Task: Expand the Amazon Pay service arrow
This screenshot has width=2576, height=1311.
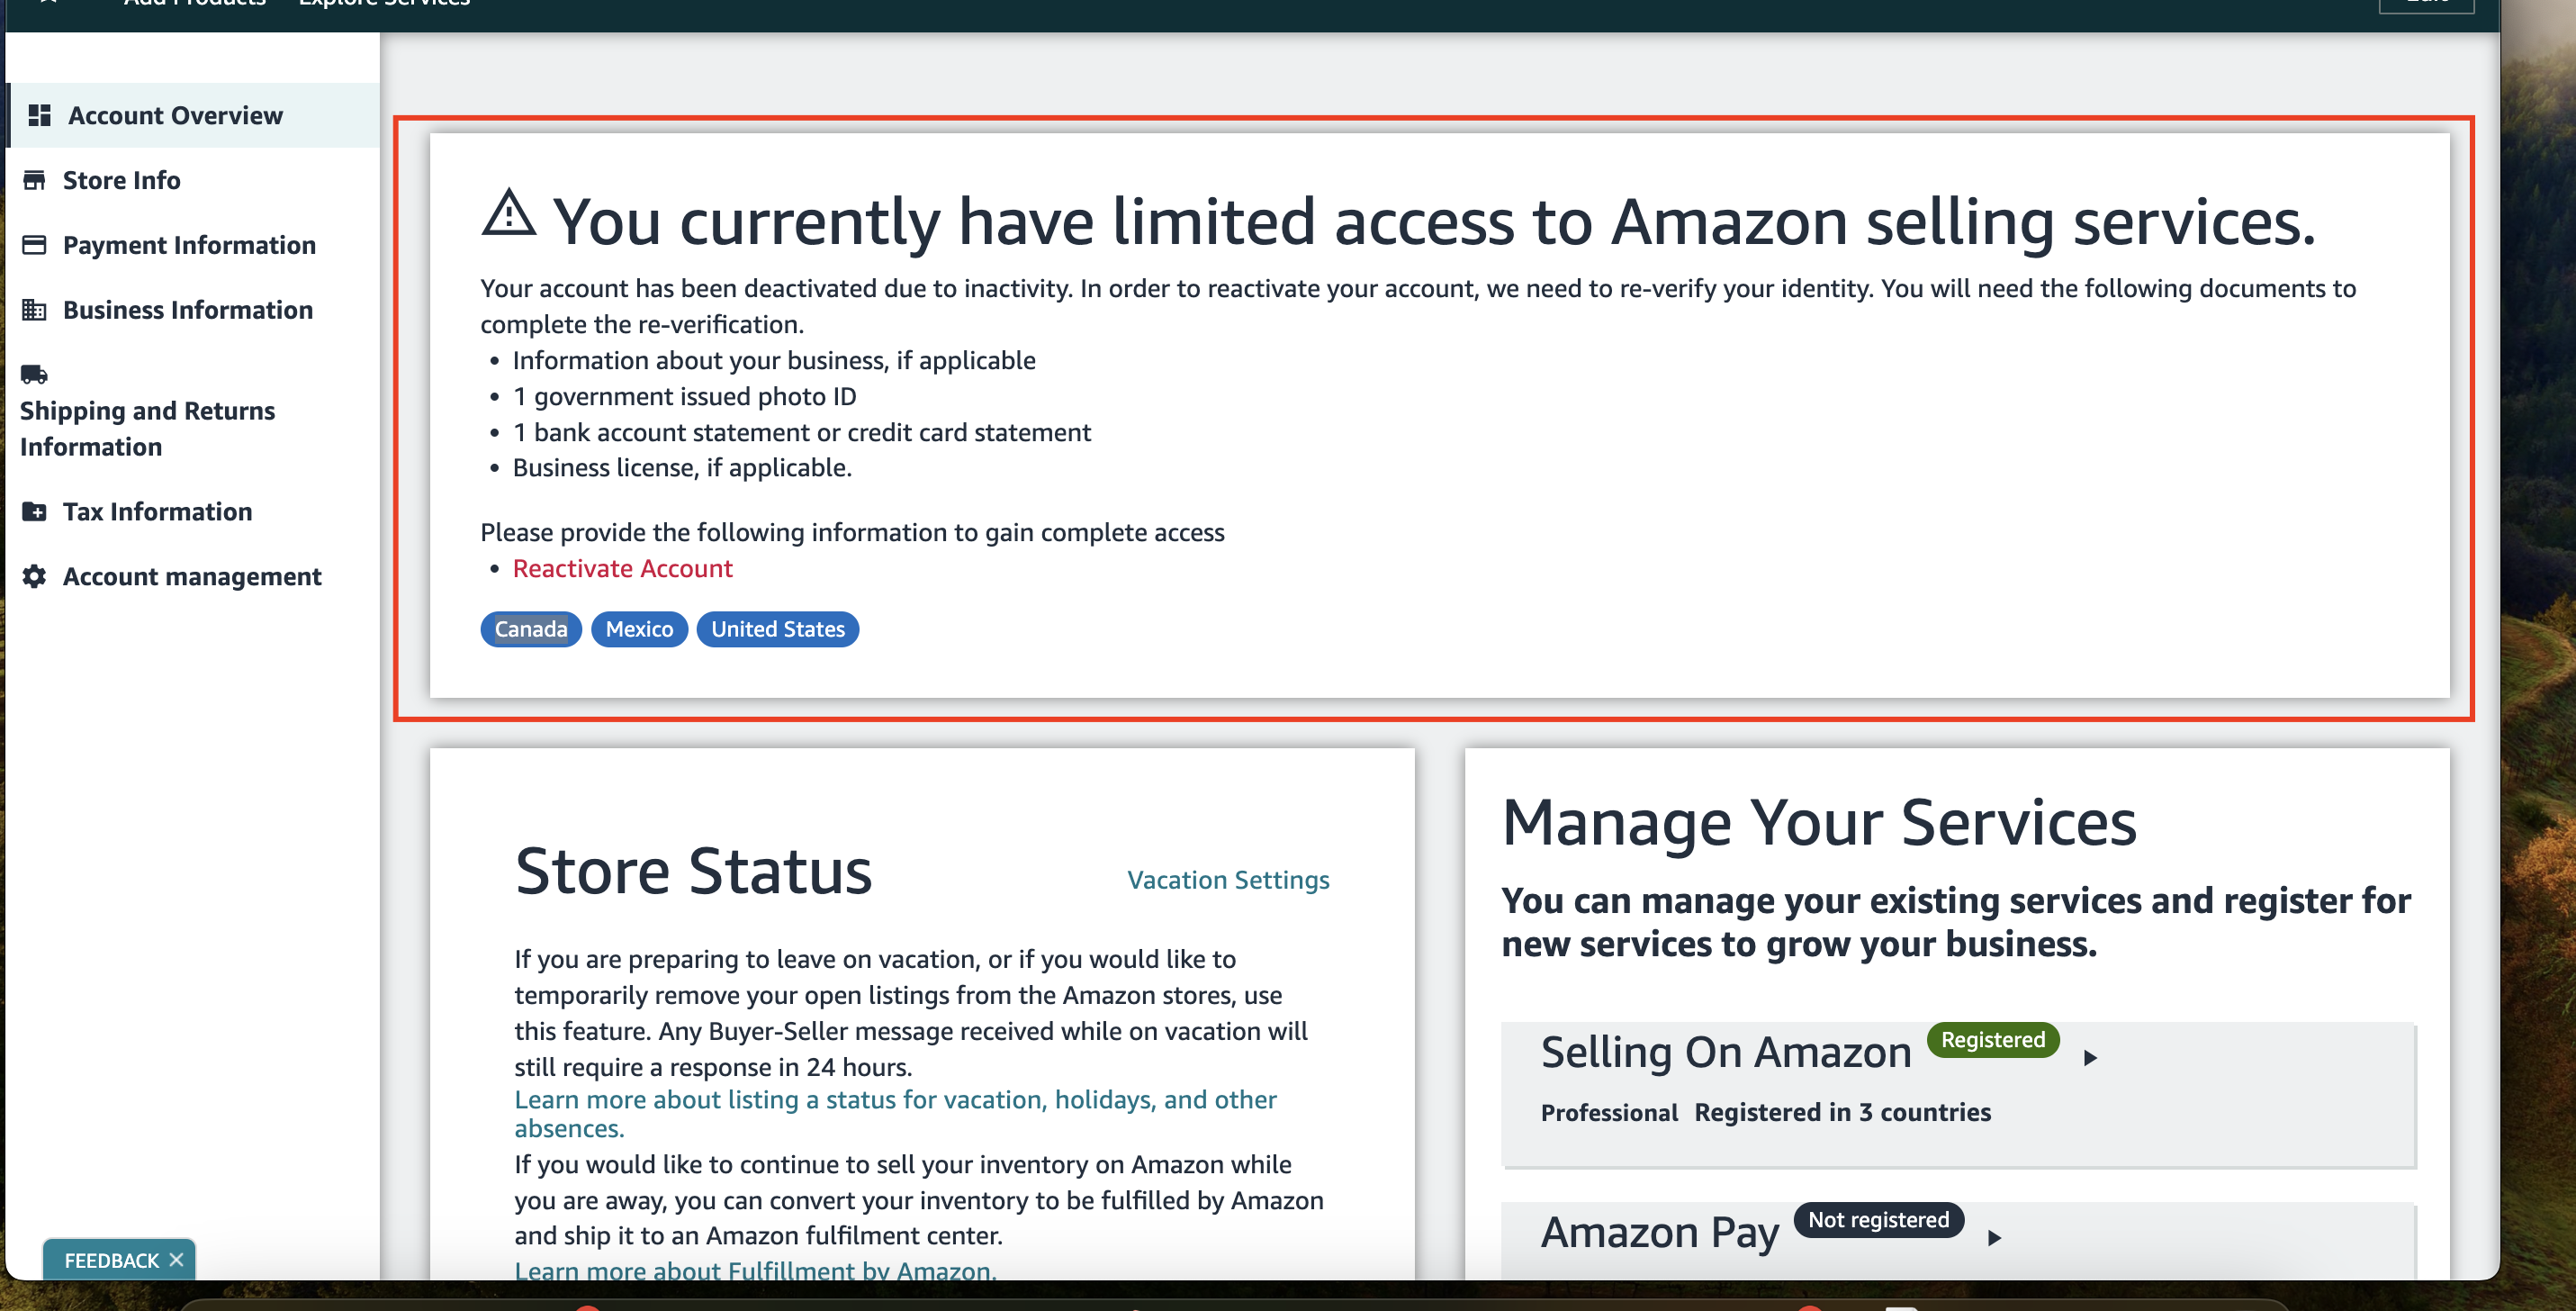Action: 1994,1237
